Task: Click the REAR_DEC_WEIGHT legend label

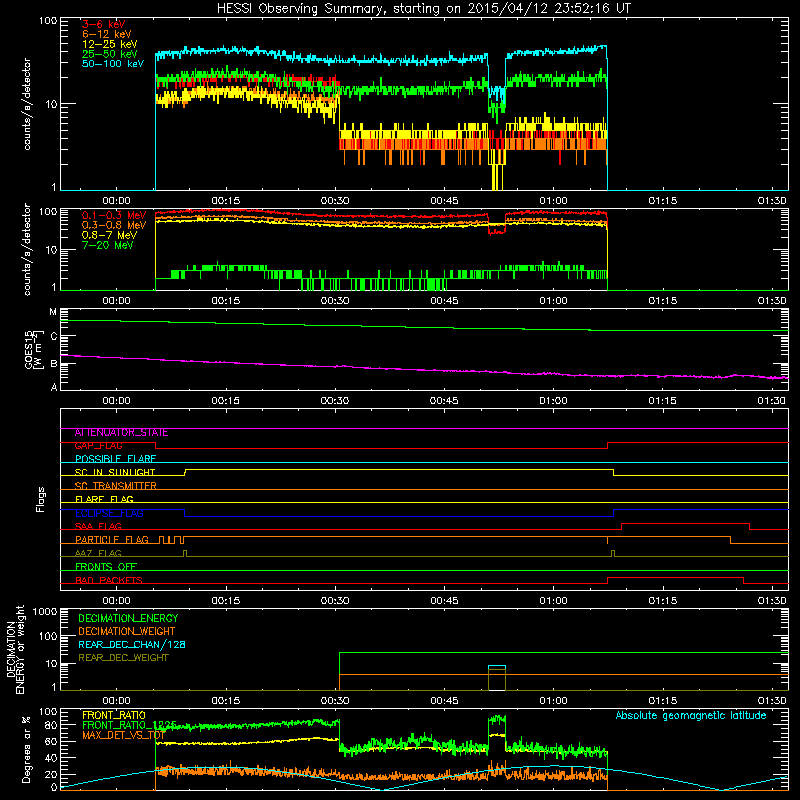Action: click(x=123, y=658)
